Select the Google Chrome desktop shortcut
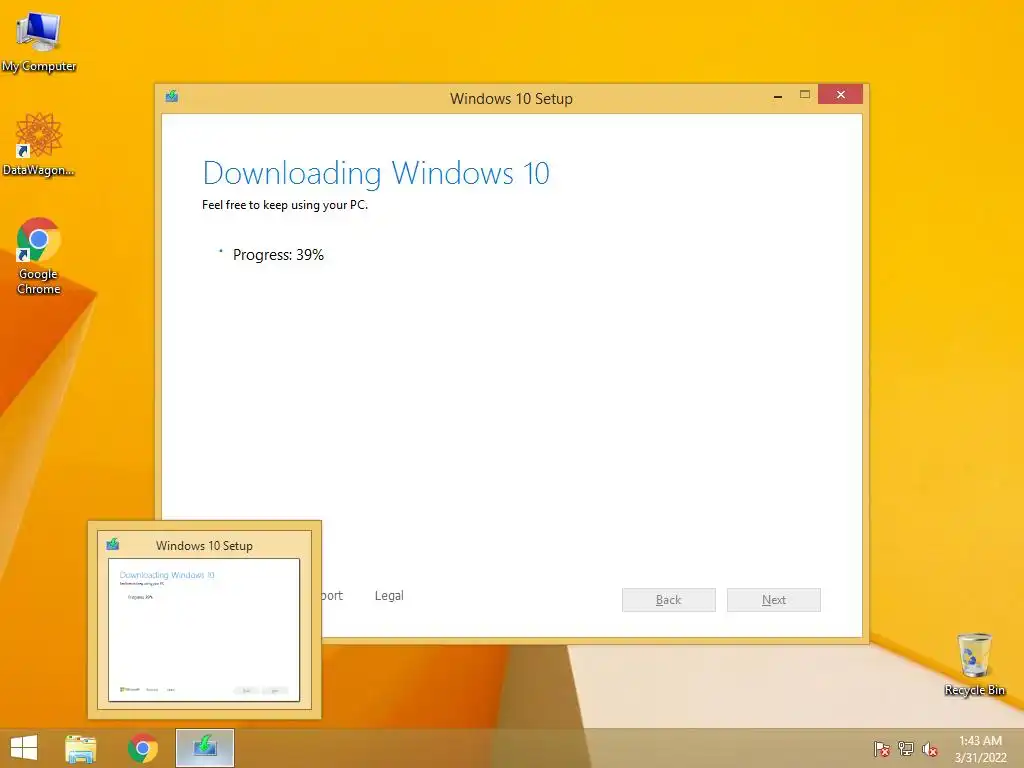Screen dimensions: 1024x768 pyautogui.click(x=39, y=256)
